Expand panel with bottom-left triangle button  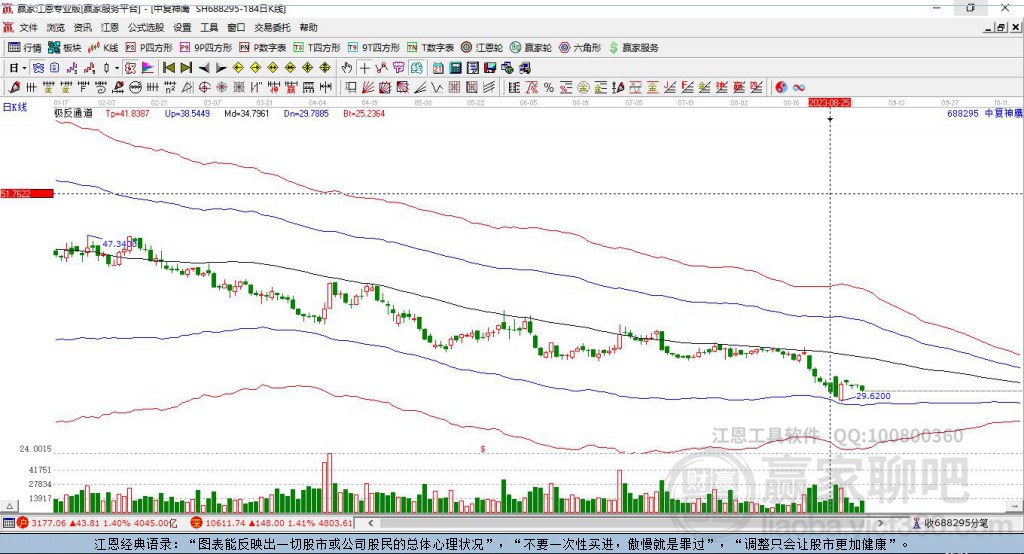9,506
